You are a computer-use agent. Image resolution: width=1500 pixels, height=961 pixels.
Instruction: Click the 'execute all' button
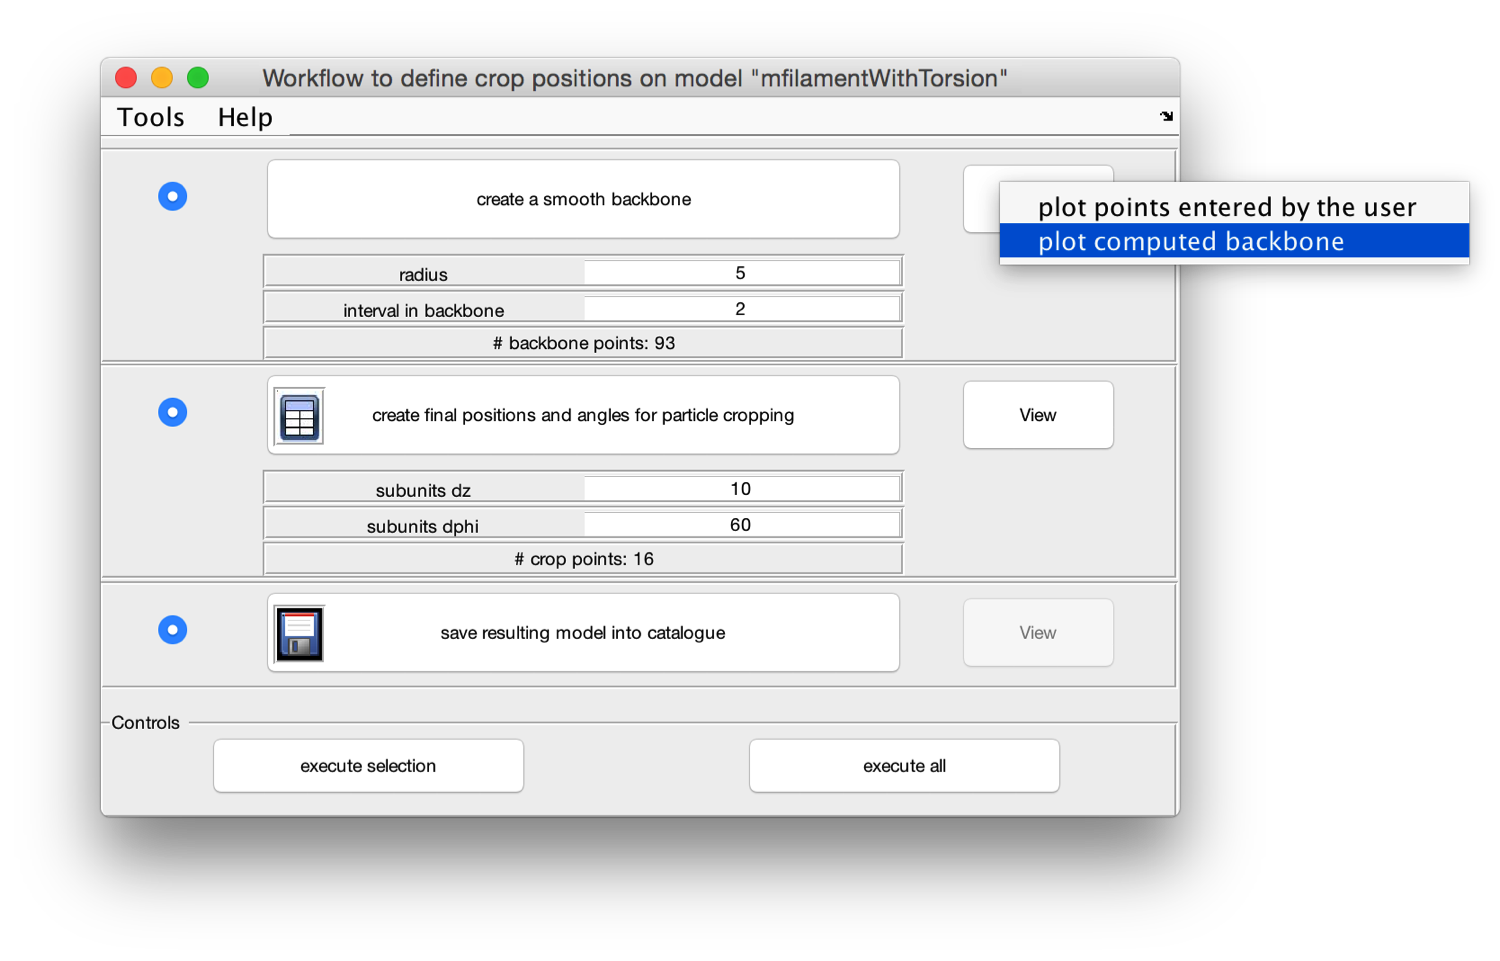904,766
